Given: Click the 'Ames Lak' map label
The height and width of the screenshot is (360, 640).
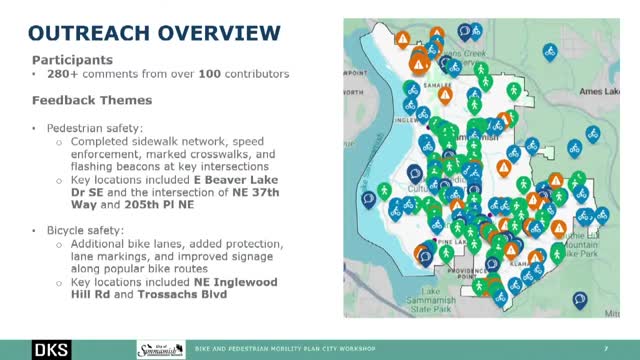Looking at the screenshot, I should pyautogui.click(x=599, y=91).
